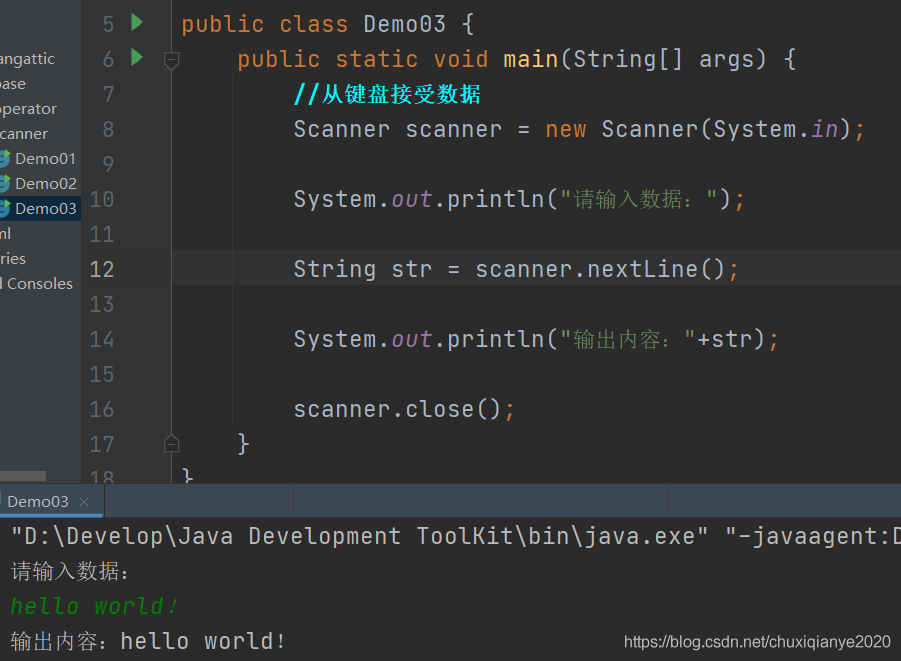Select 'ries' item in project tree
Image resolution: width=901 pixels, height=661 pixels.
13,259
